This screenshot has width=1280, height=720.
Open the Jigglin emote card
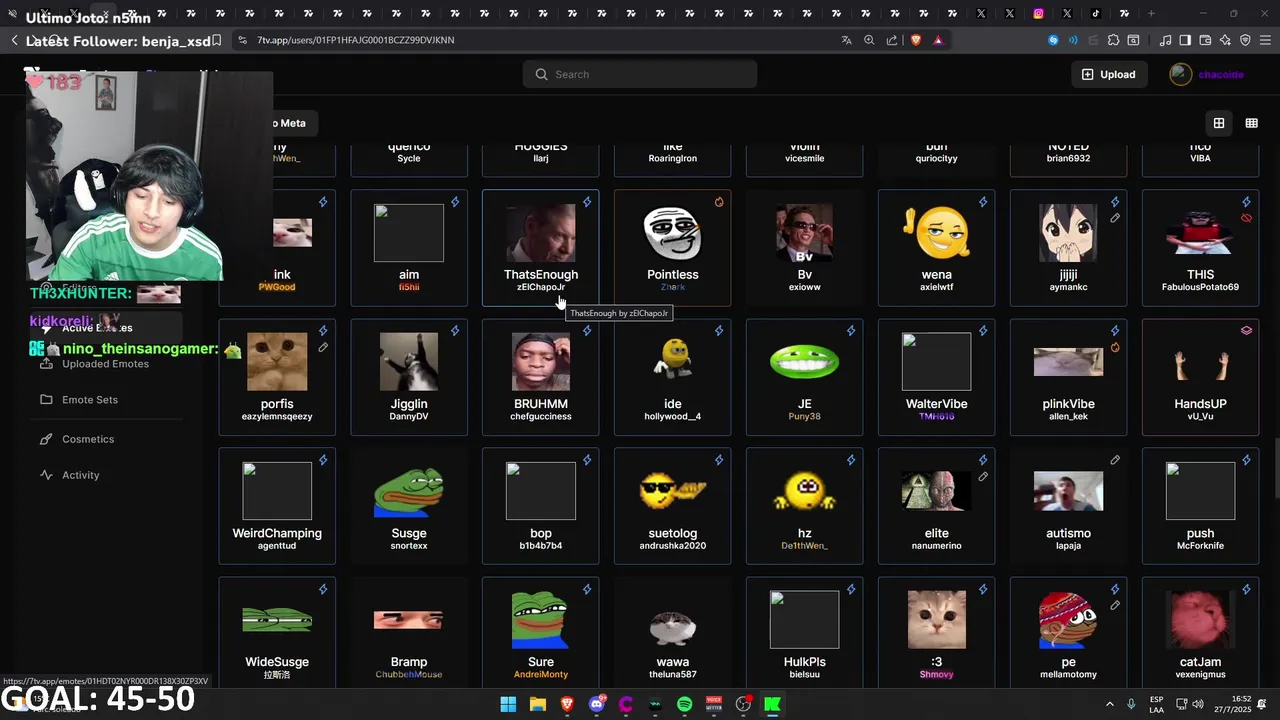tap(409, 377)
